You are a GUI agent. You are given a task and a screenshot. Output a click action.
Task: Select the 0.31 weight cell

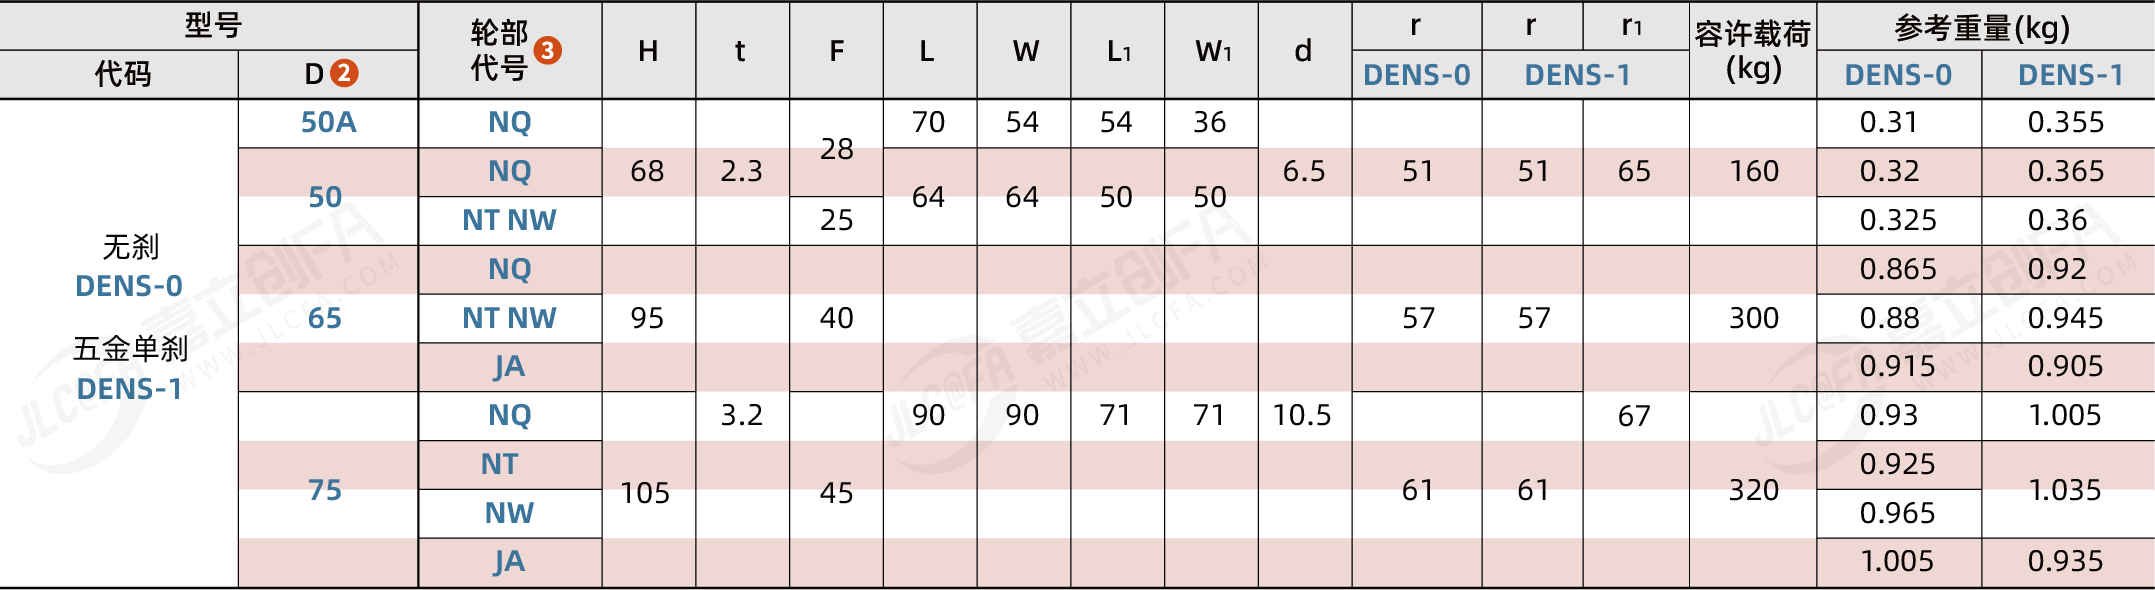[1889, 122]
